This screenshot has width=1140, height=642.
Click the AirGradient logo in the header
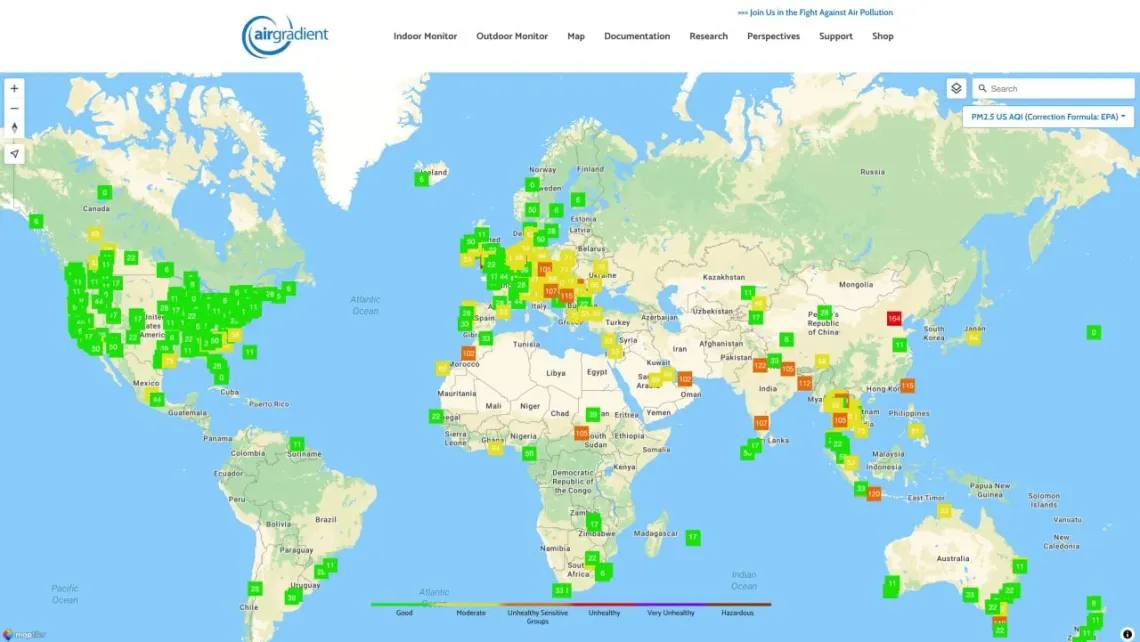(284, 34)
